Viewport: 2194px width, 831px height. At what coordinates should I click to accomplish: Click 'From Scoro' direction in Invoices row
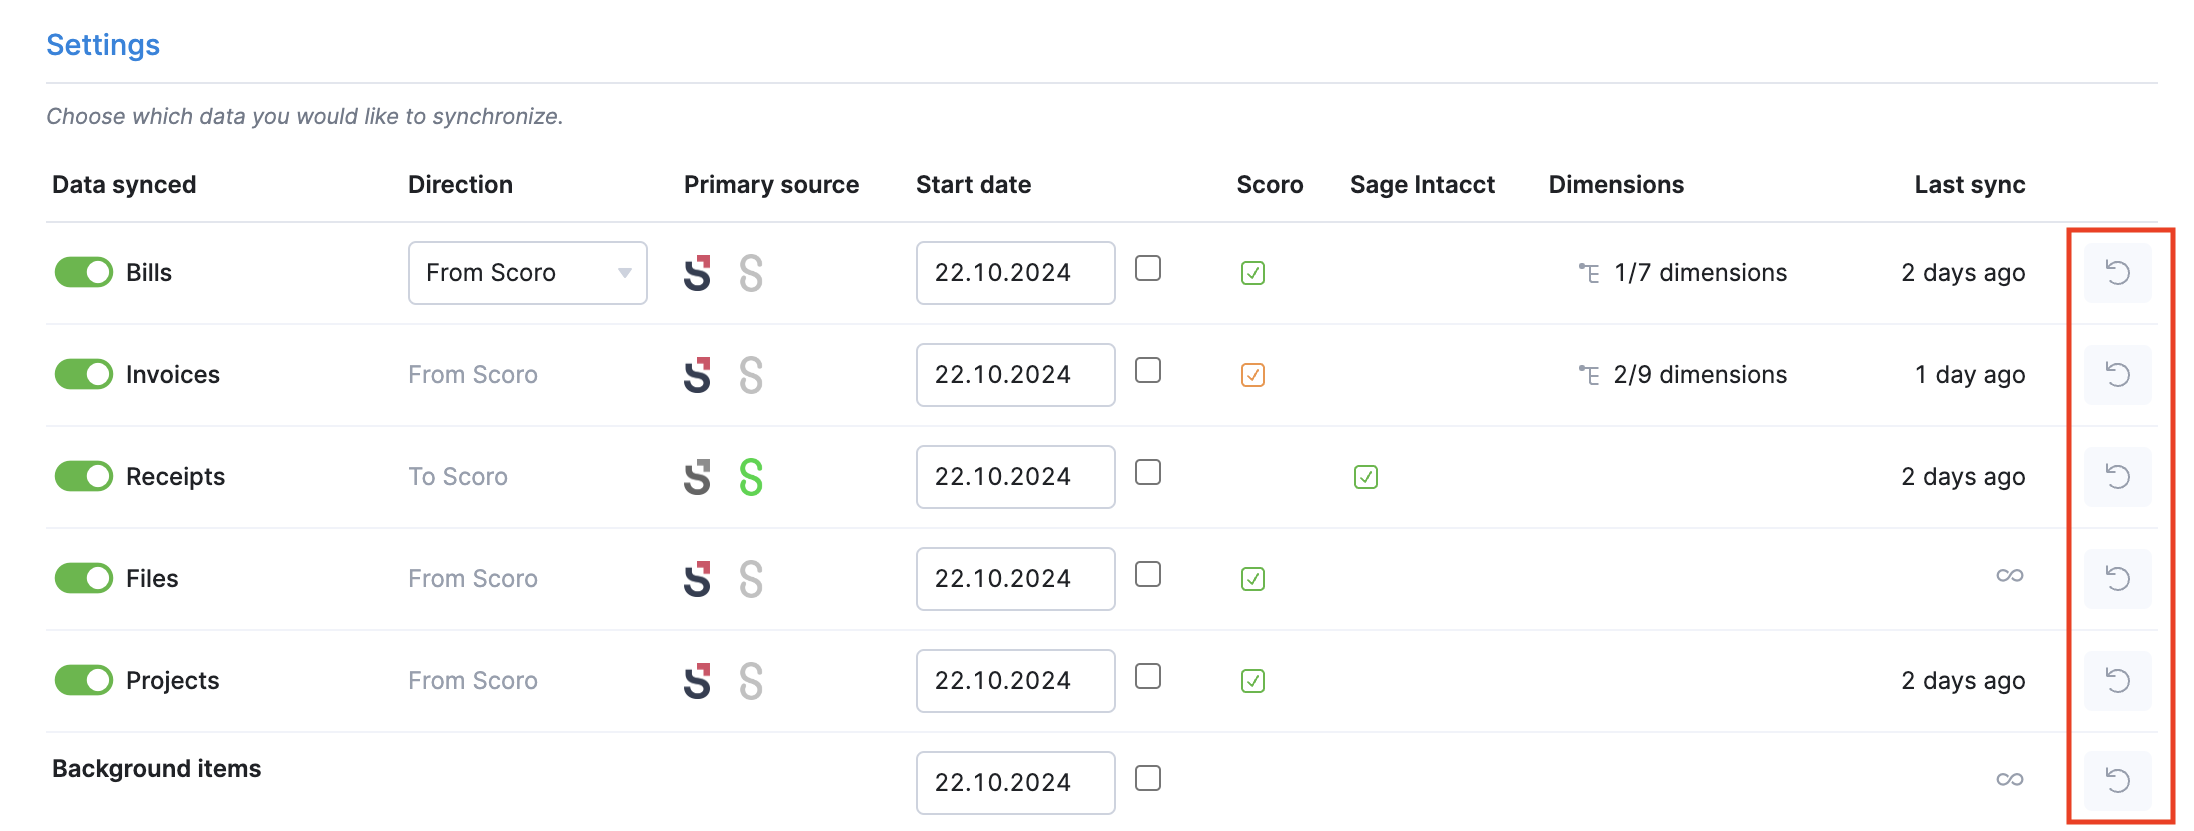[473, 375]
